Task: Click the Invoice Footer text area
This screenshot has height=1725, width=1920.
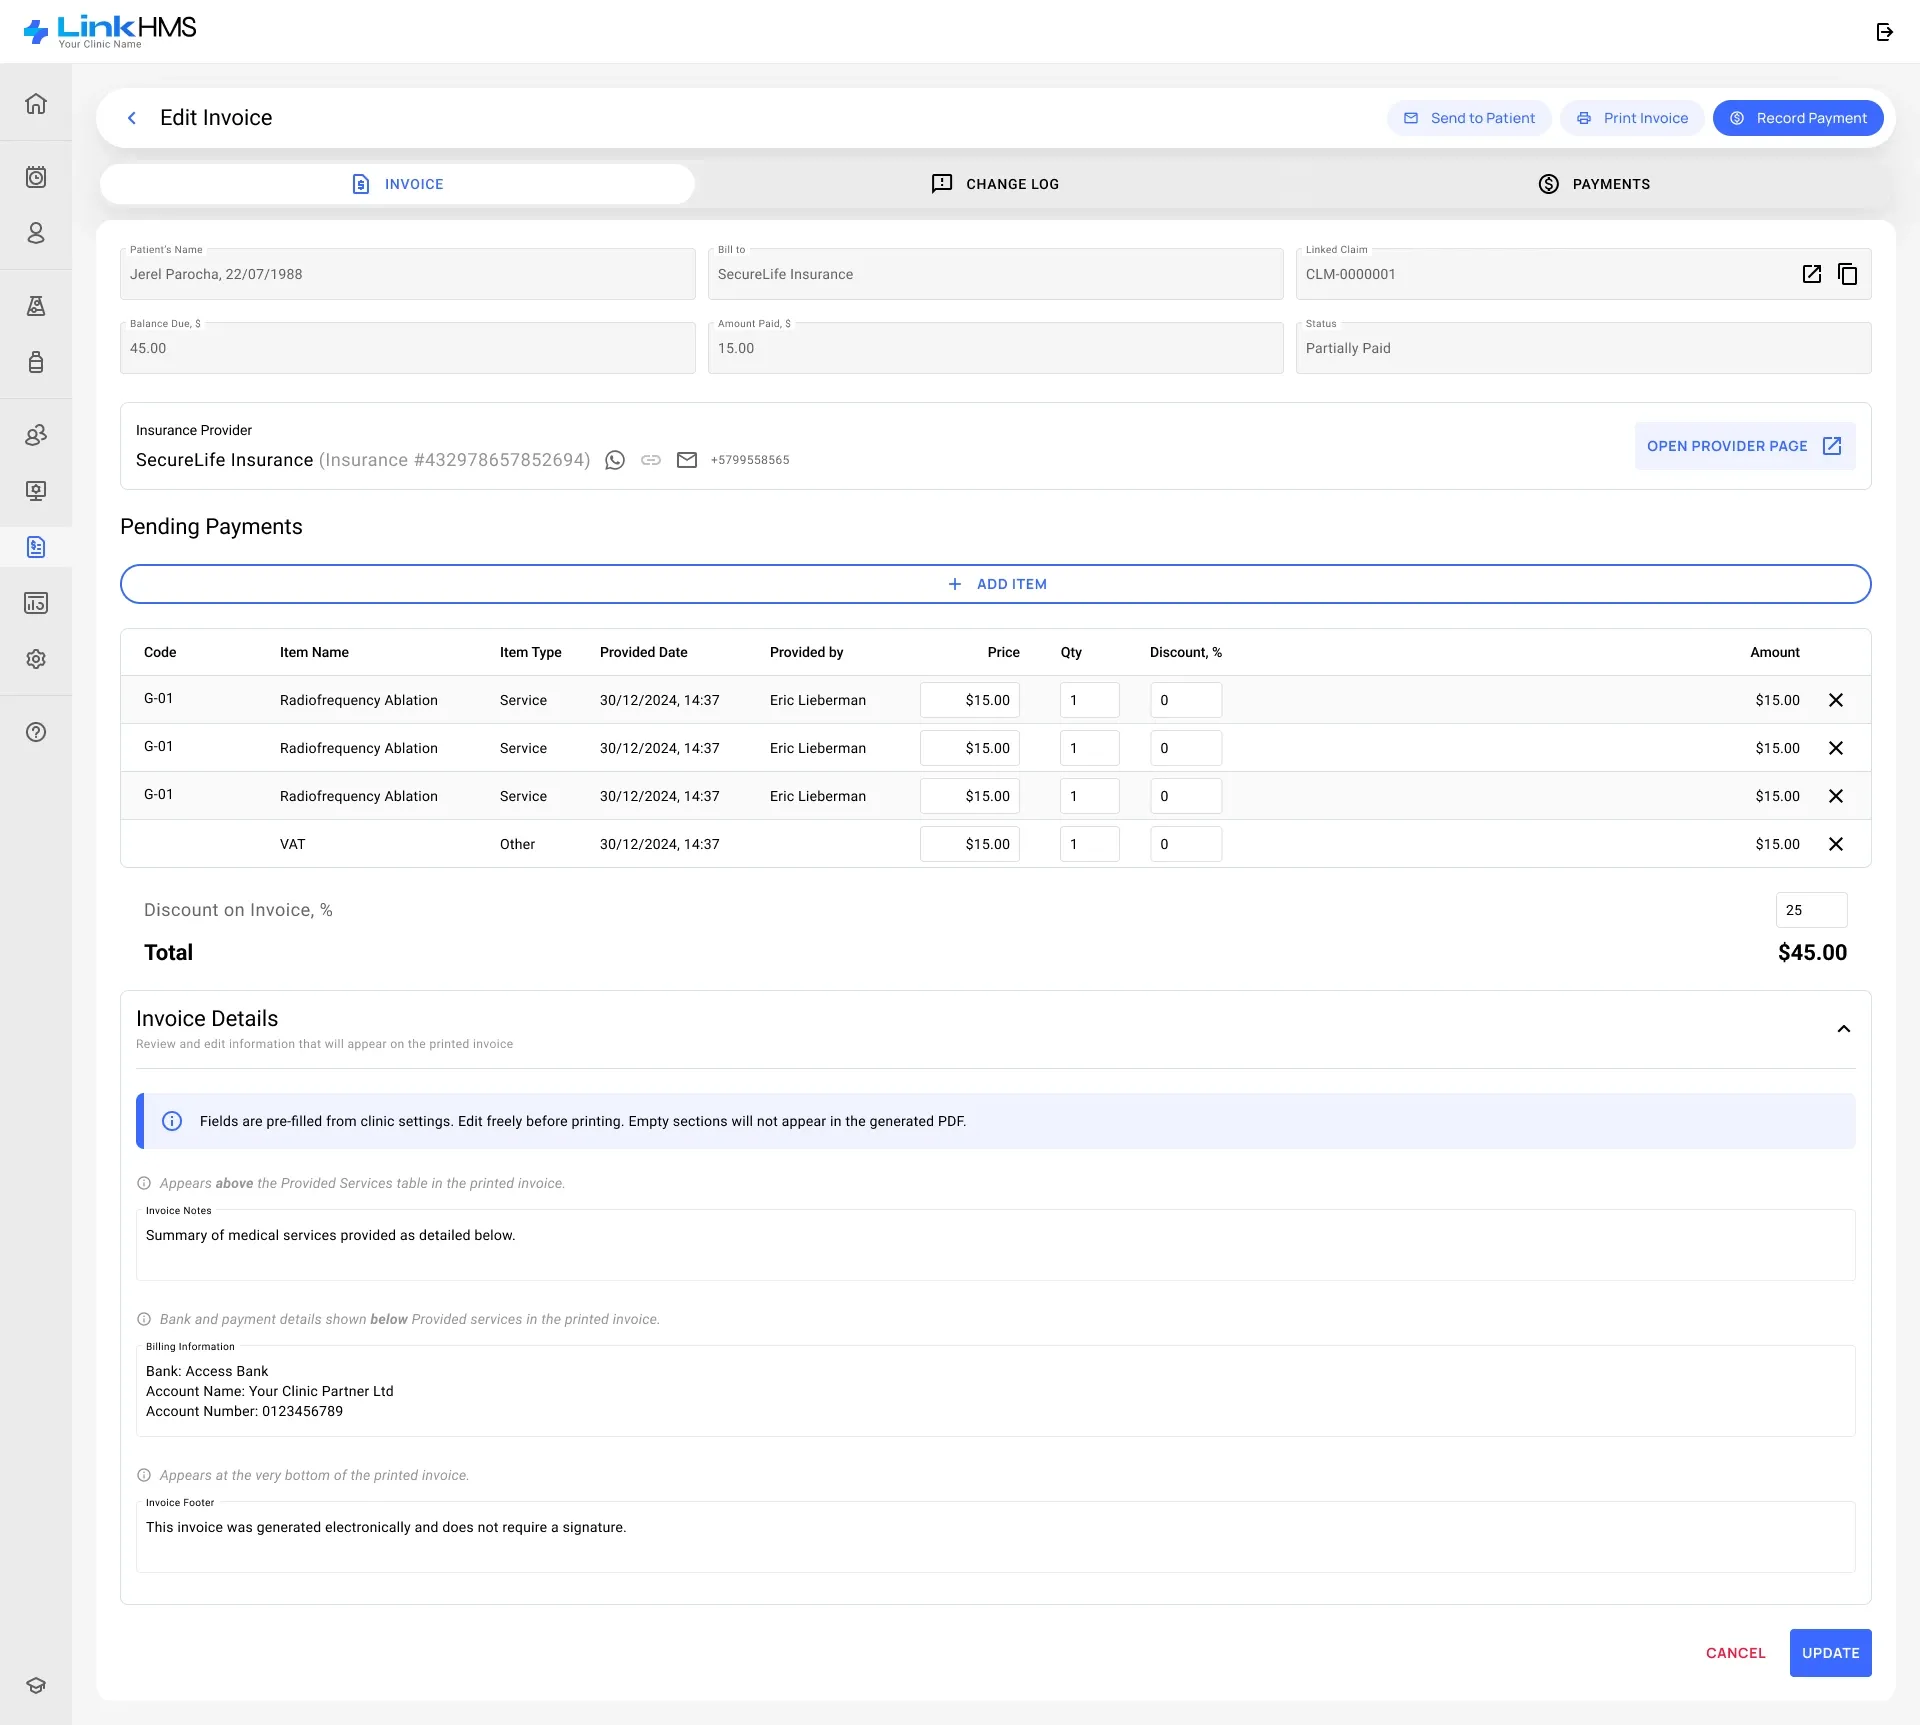Action: [996, 1537]
